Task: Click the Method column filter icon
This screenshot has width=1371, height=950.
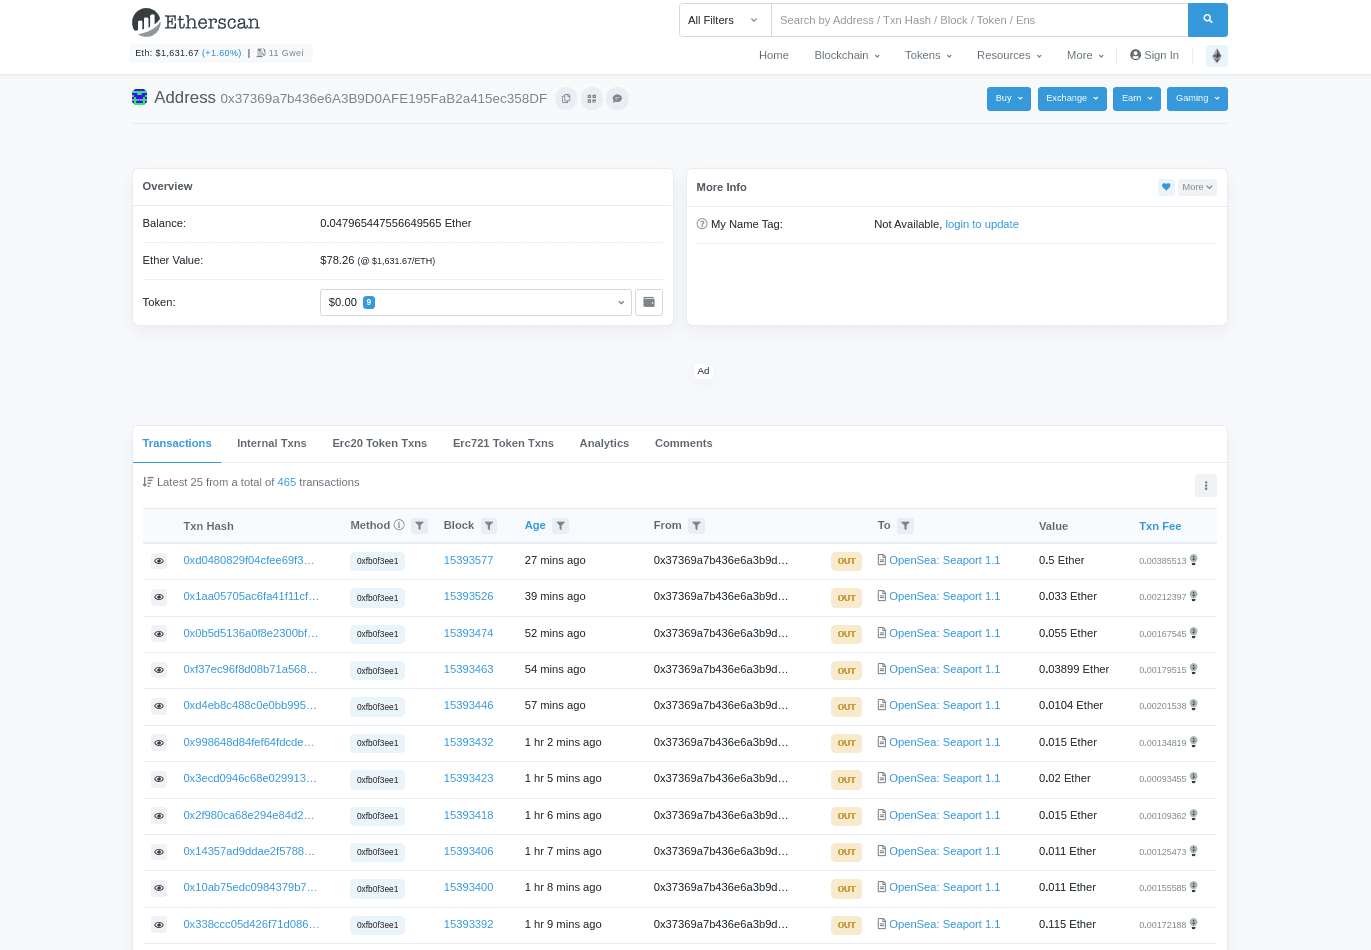Action: point(420,526)
